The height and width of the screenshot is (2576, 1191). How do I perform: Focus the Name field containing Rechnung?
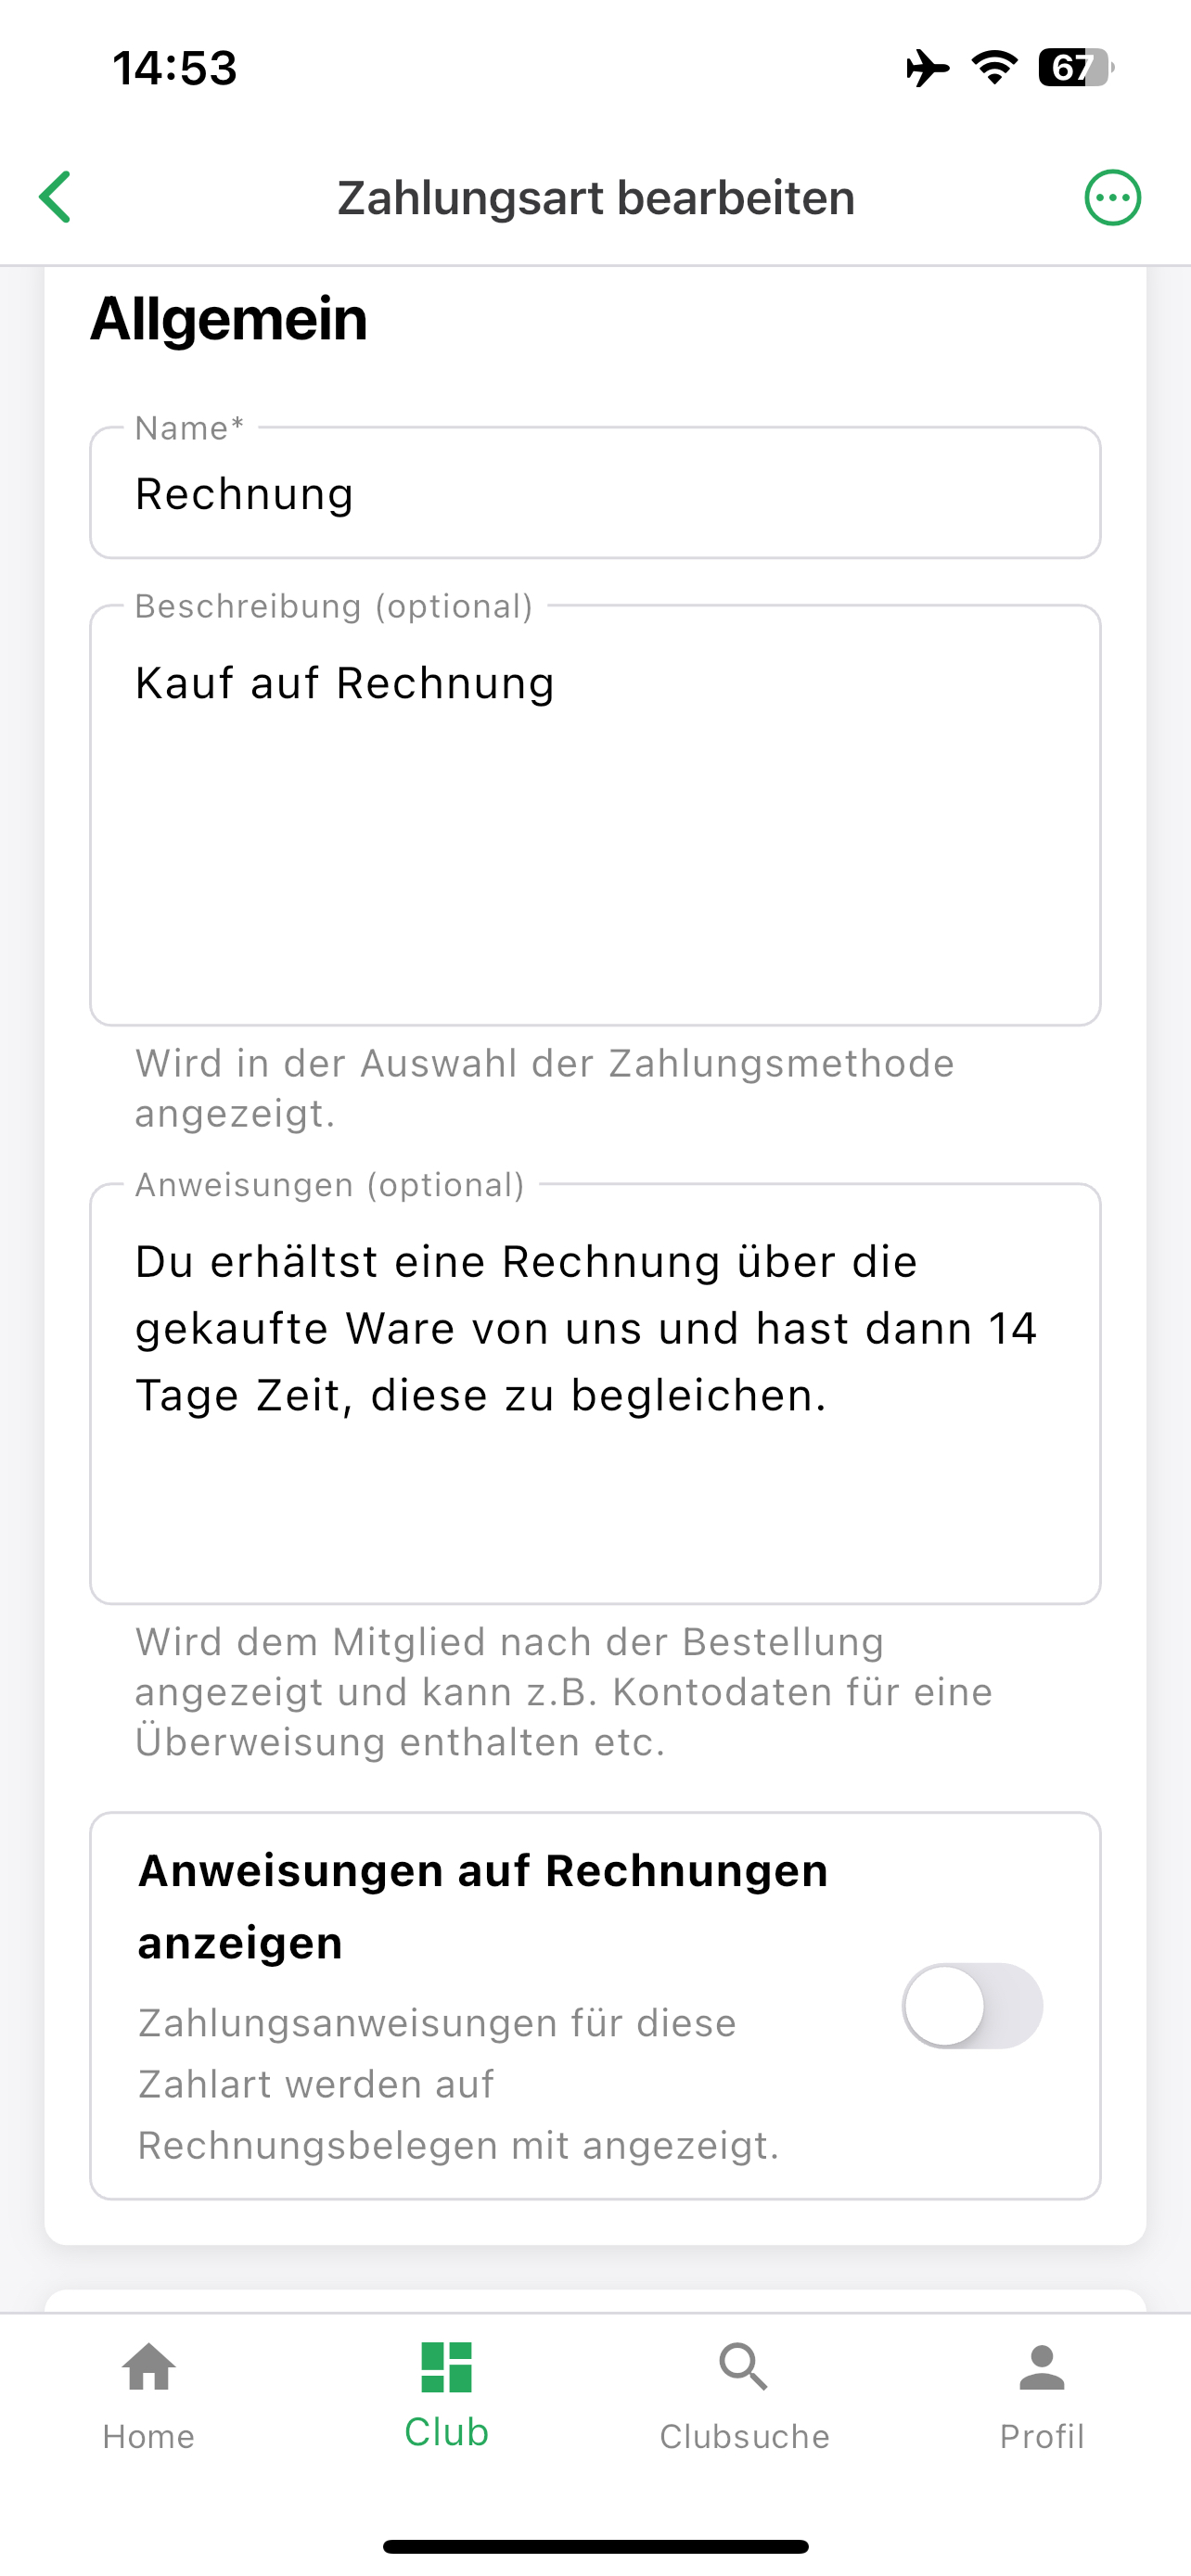click(595, 493)
